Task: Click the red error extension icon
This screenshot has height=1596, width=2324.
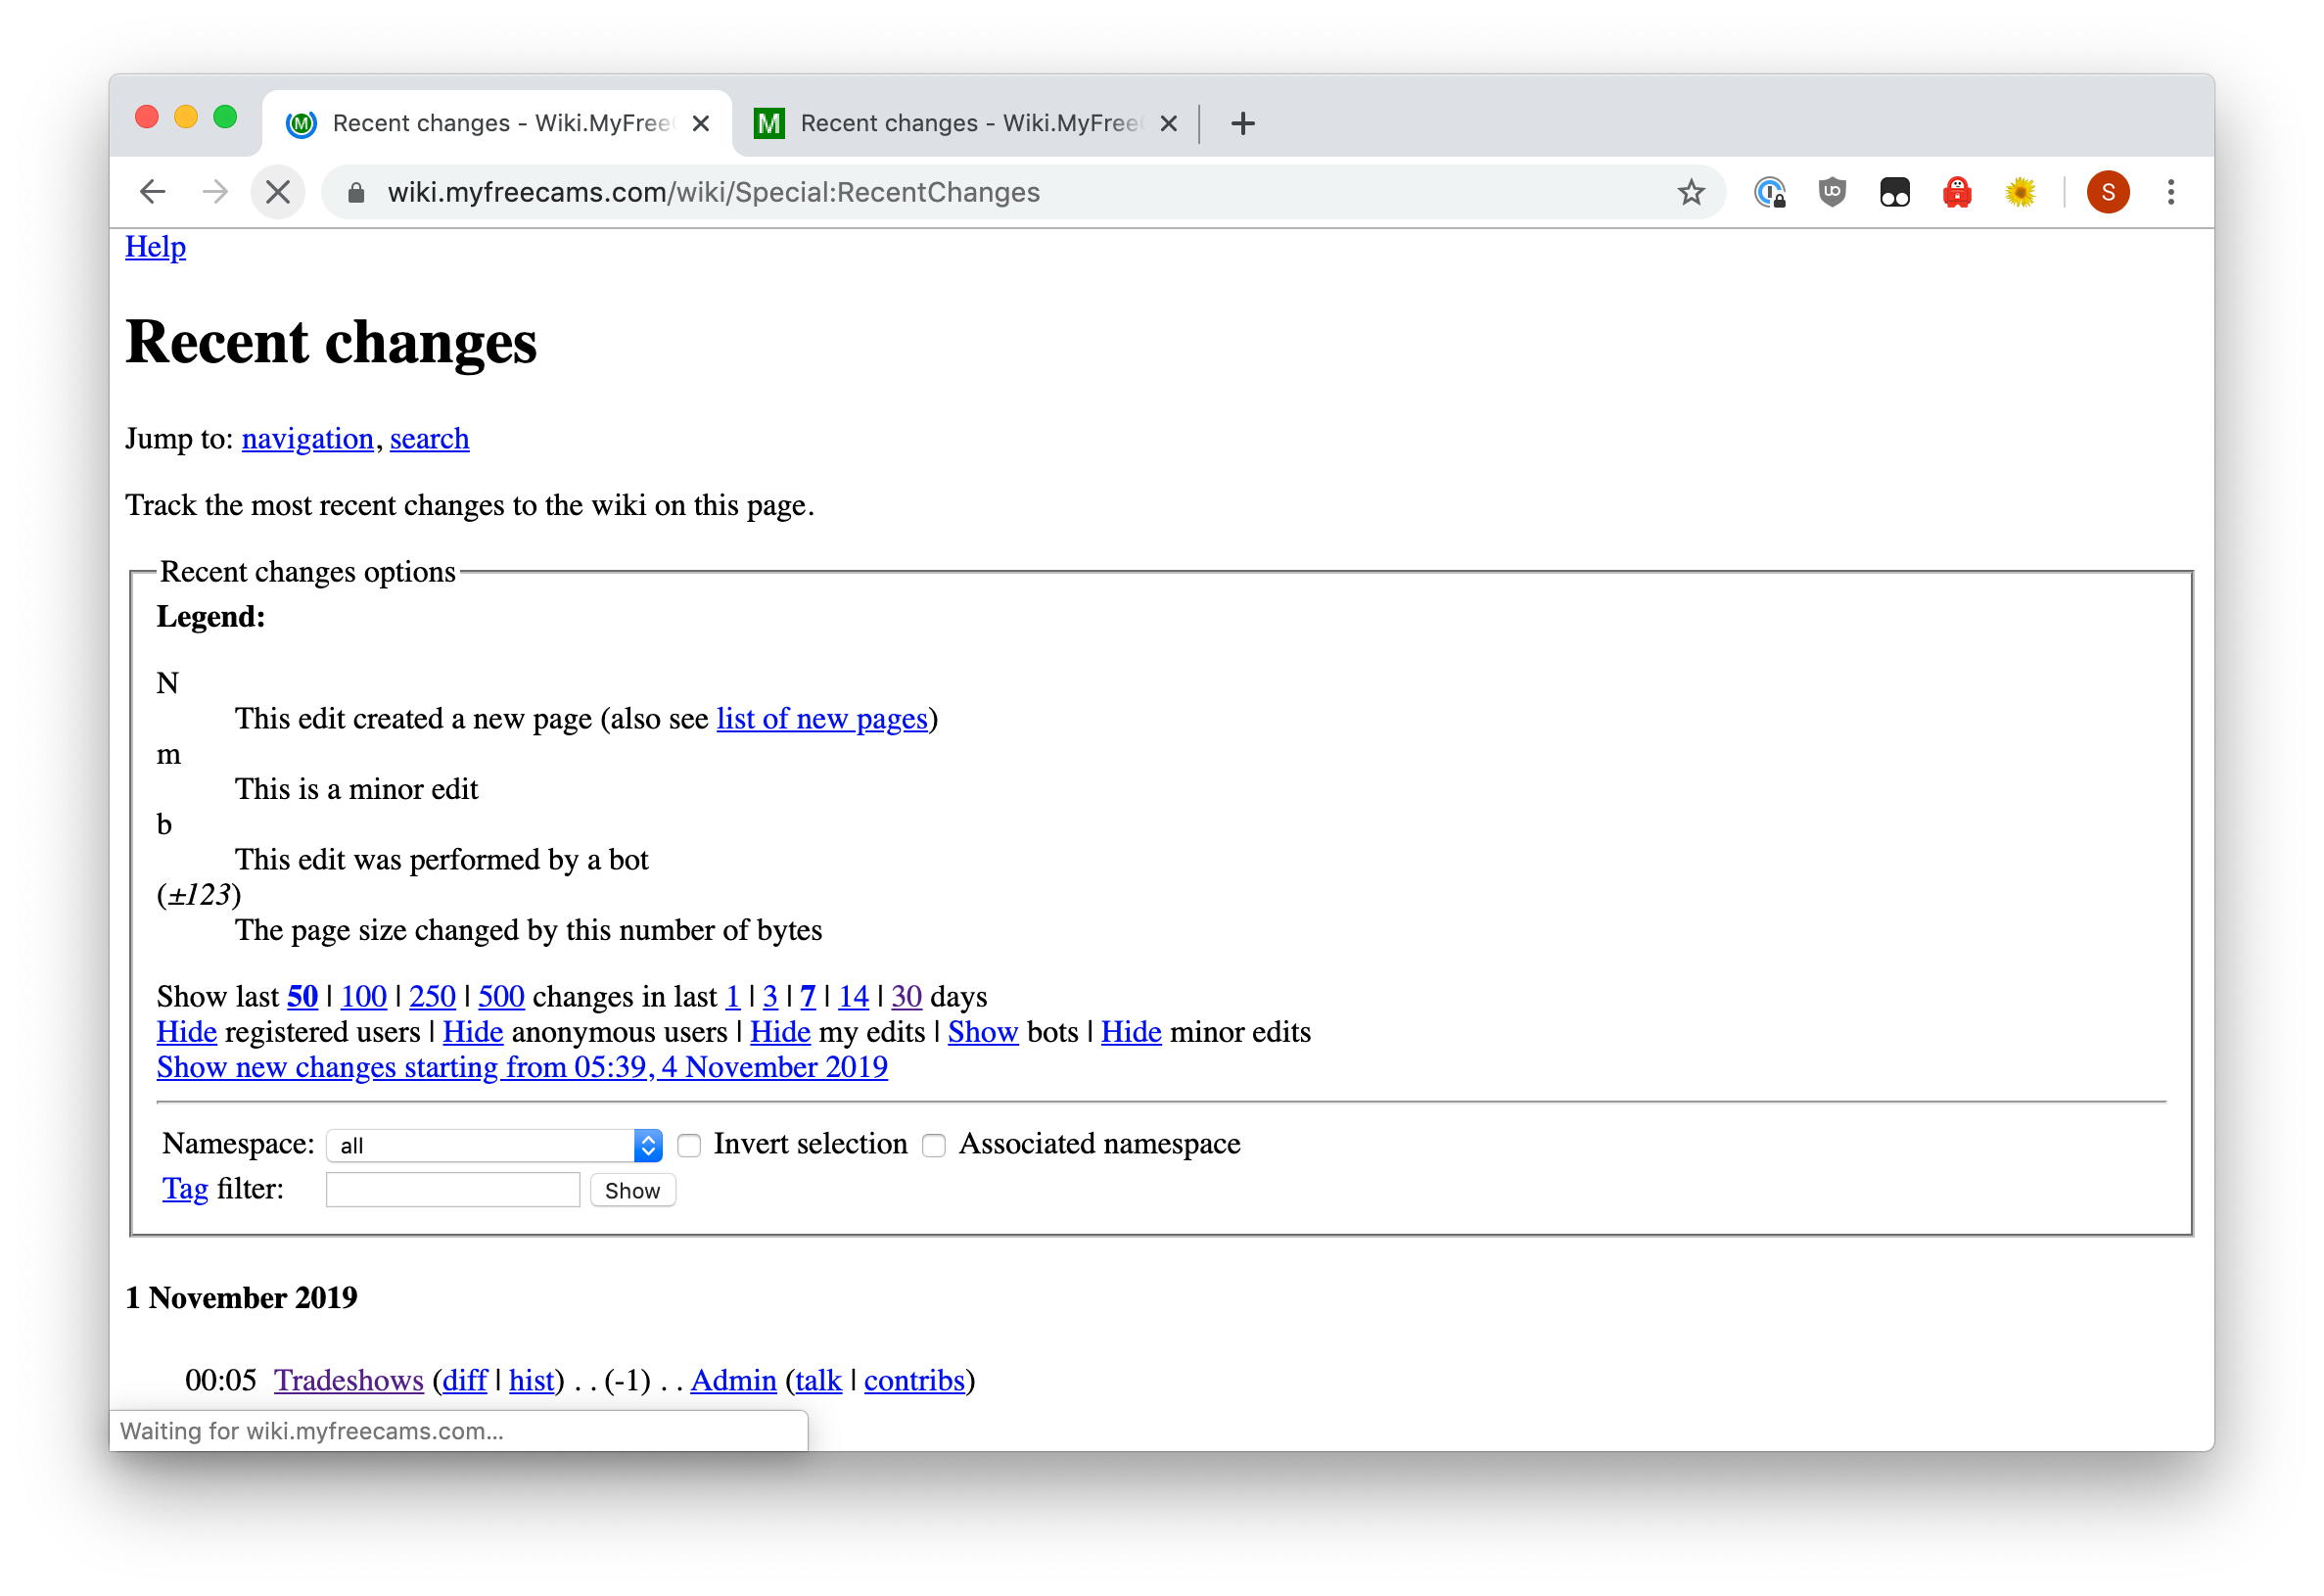Action: coord(1955,191)
